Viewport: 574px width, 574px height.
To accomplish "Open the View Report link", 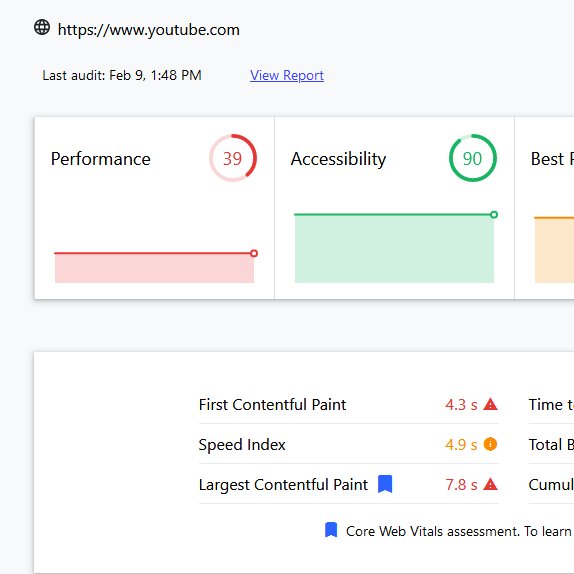I will tap(287, 75).
